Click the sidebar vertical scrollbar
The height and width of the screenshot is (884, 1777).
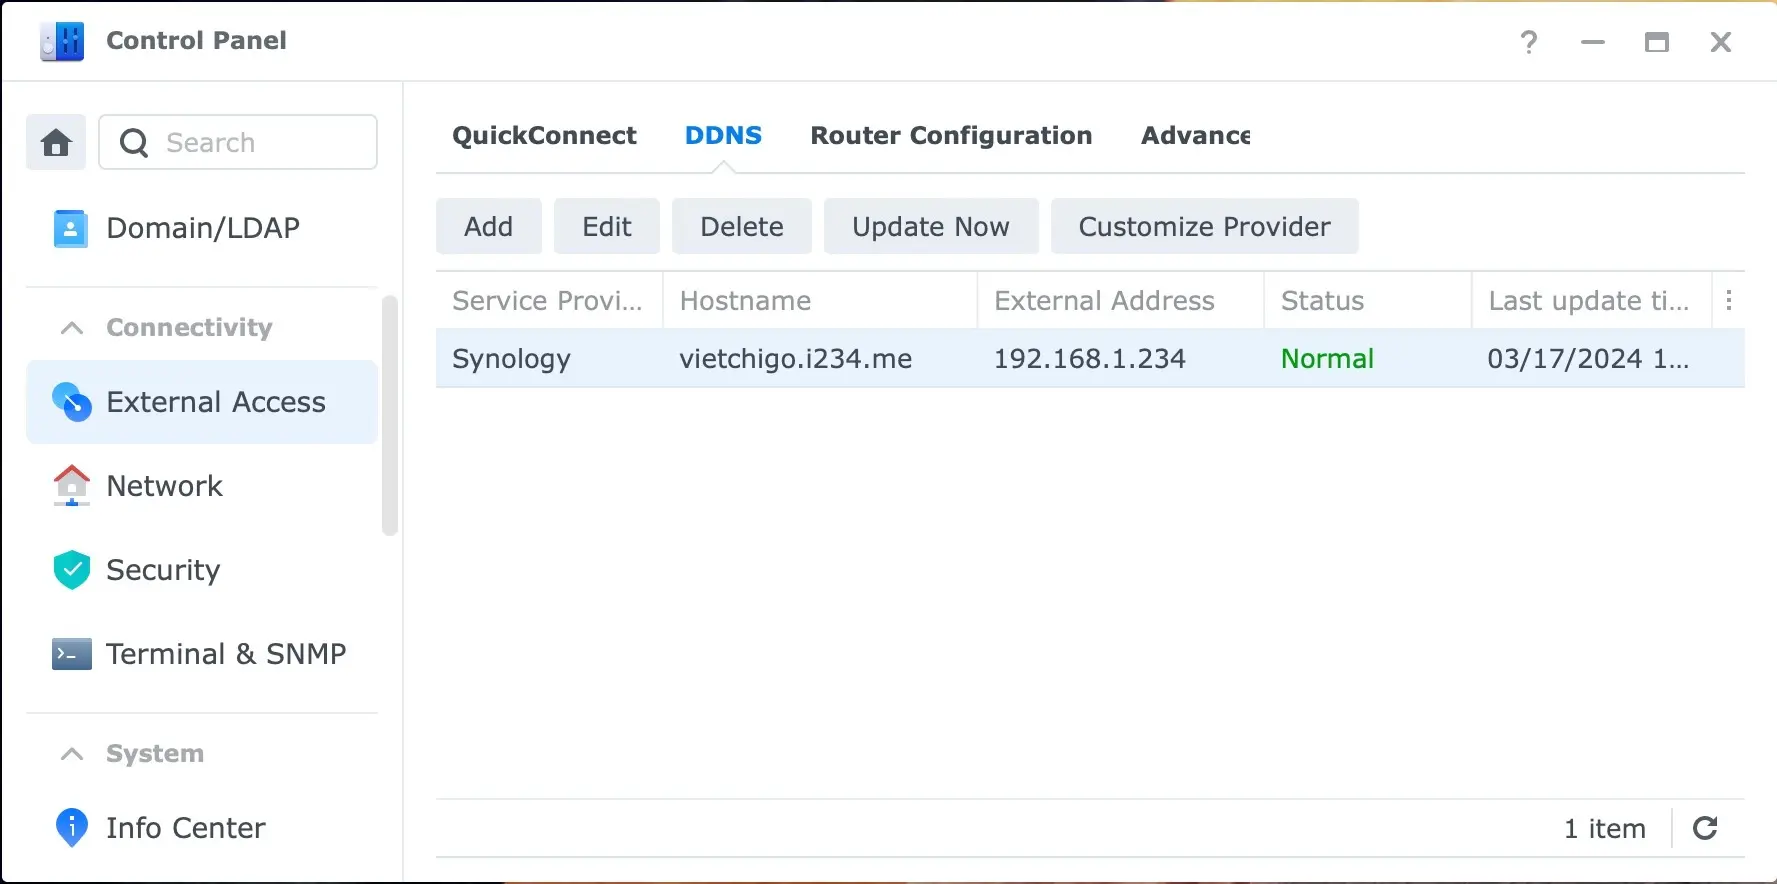point(389,415)
